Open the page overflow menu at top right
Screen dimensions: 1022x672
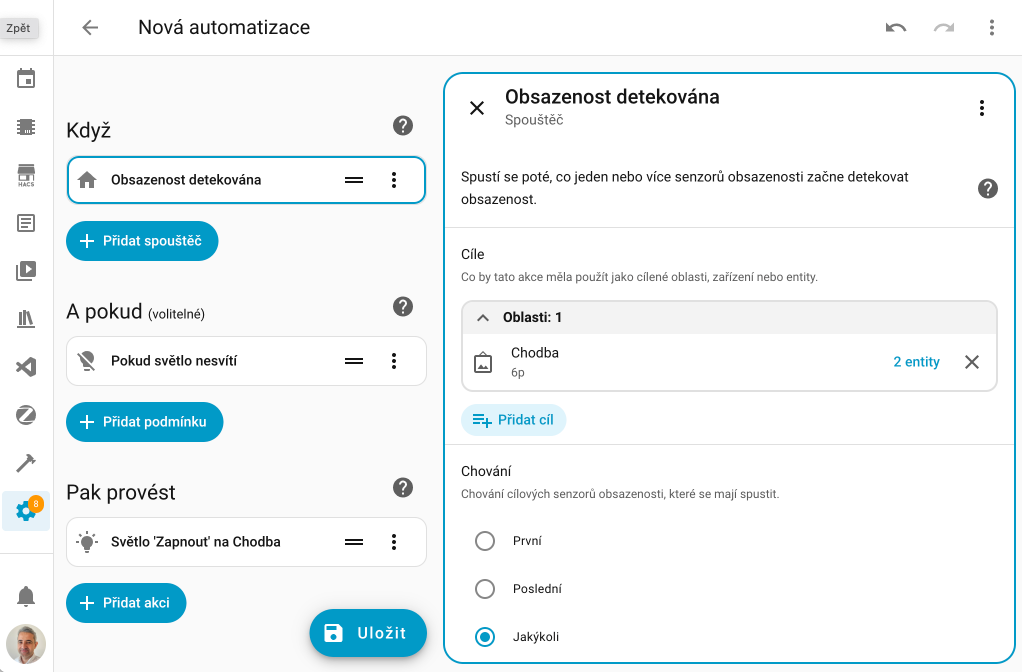991,28
